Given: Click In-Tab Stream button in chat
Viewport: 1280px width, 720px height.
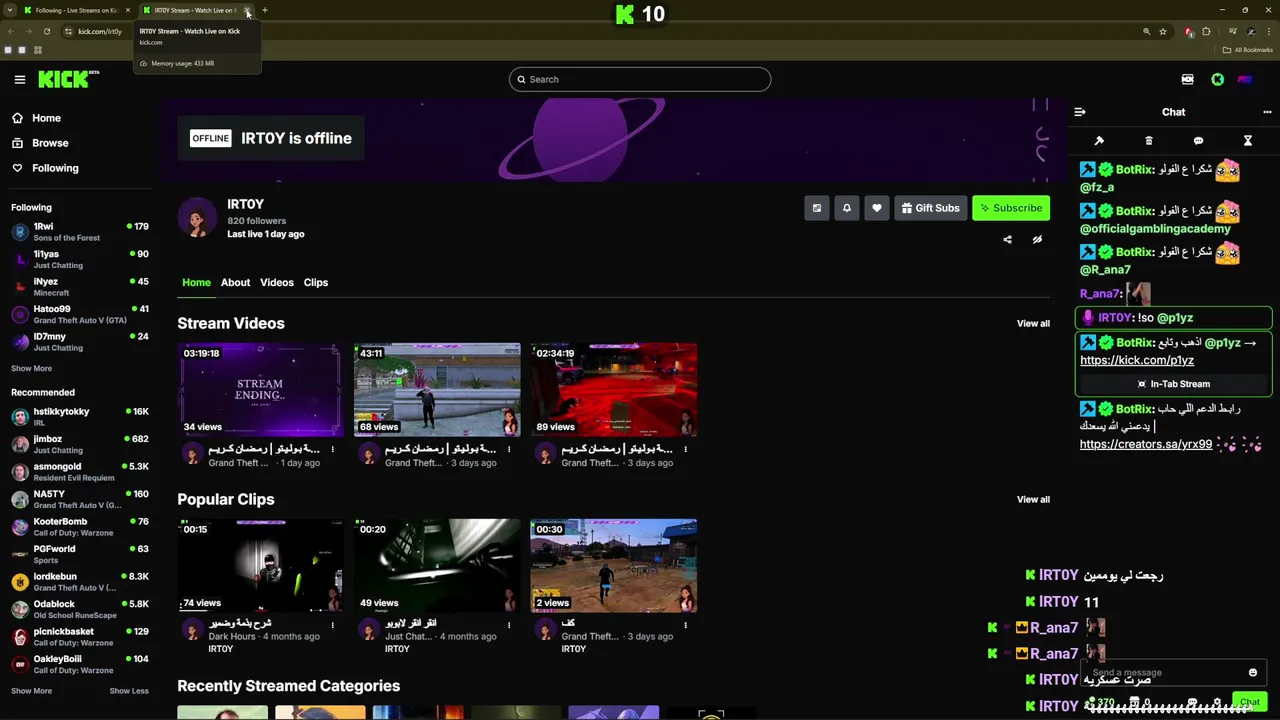Looking at the screenshot, I should (x=1173, y=384).
